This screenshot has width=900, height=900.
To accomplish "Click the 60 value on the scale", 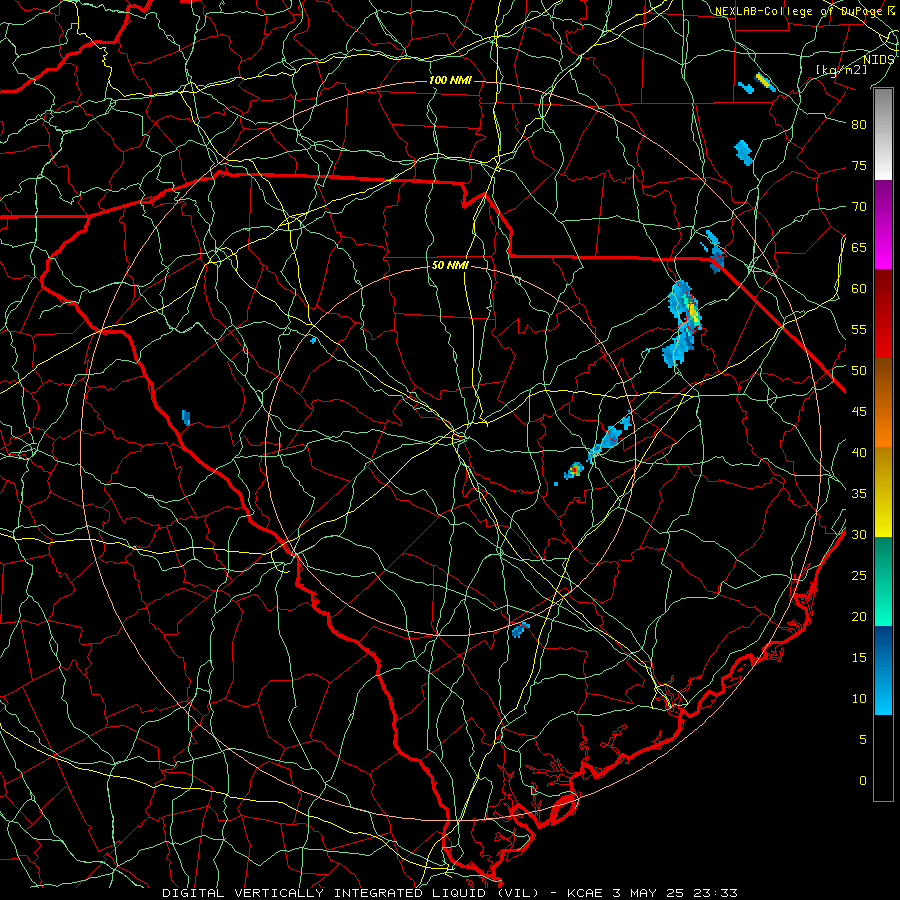I will coord(859,289).
